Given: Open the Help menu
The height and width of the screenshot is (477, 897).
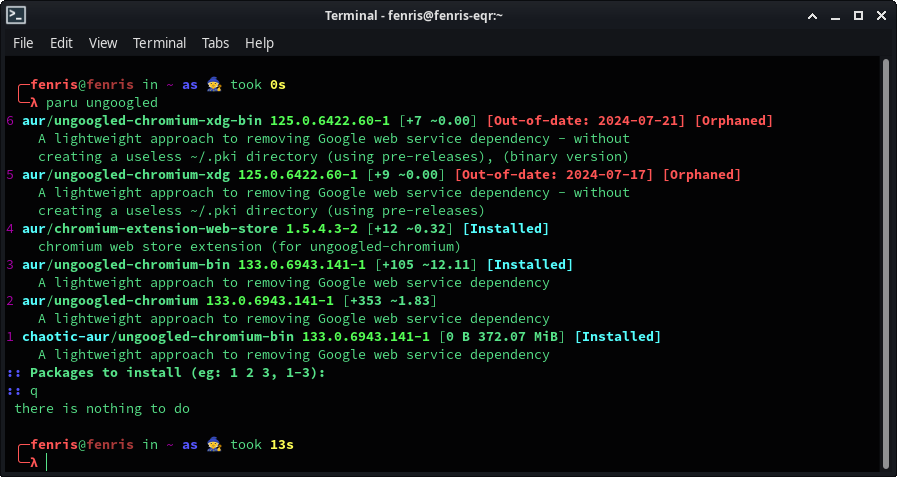Looking at the screenshot, I should [x=259, y=43].
